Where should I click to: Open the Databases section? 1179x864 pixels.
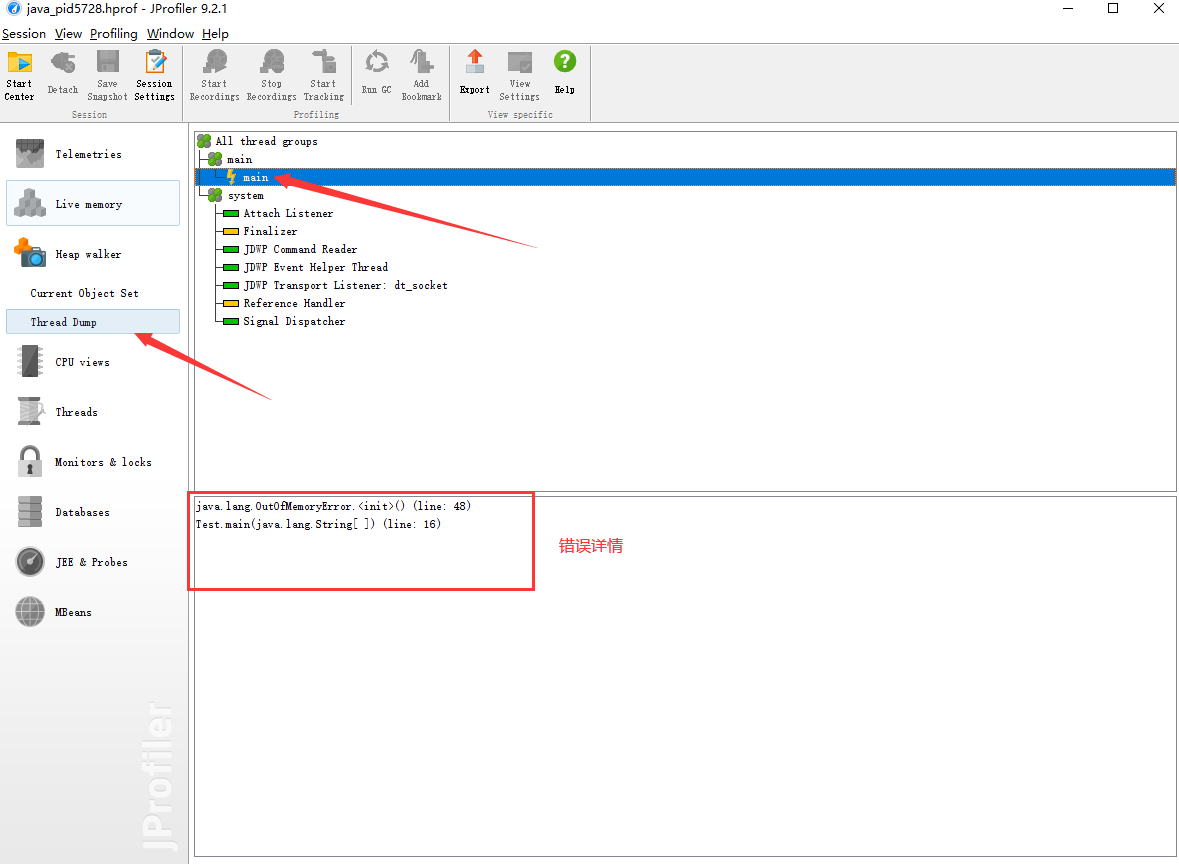92,512
